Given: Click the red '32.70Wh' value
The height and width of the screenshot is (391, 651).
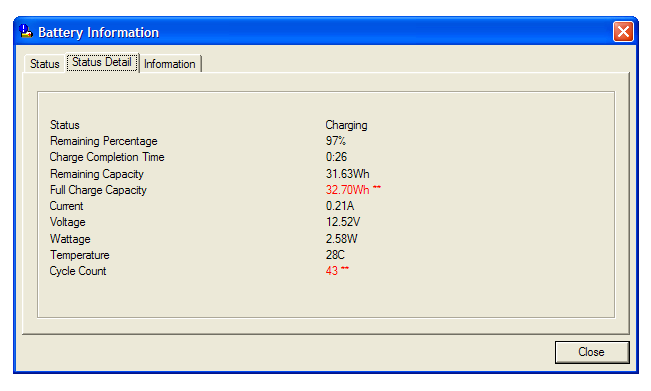Looking at the screenshot, I should click(x=348, y=190).
